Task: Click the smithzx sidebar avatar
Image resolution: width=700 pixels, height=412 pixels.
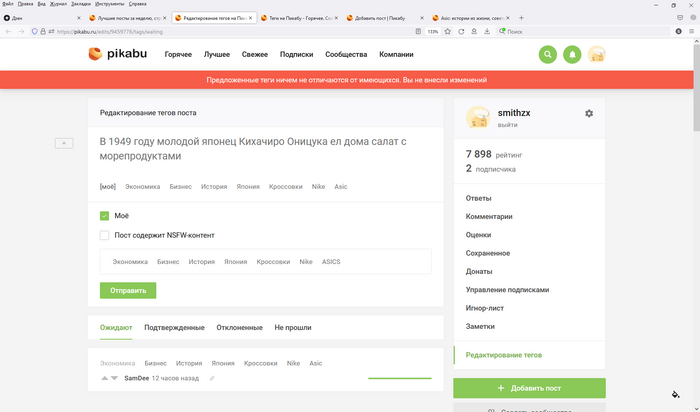Action: coord(478,117)
